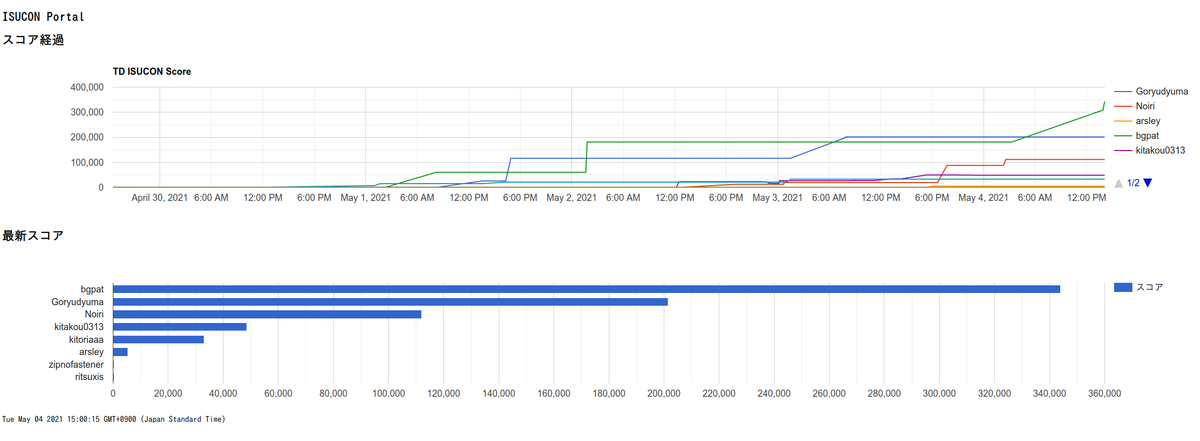
Task: Click the blue スコア legend swatch
Action: tap(1122, 288)
